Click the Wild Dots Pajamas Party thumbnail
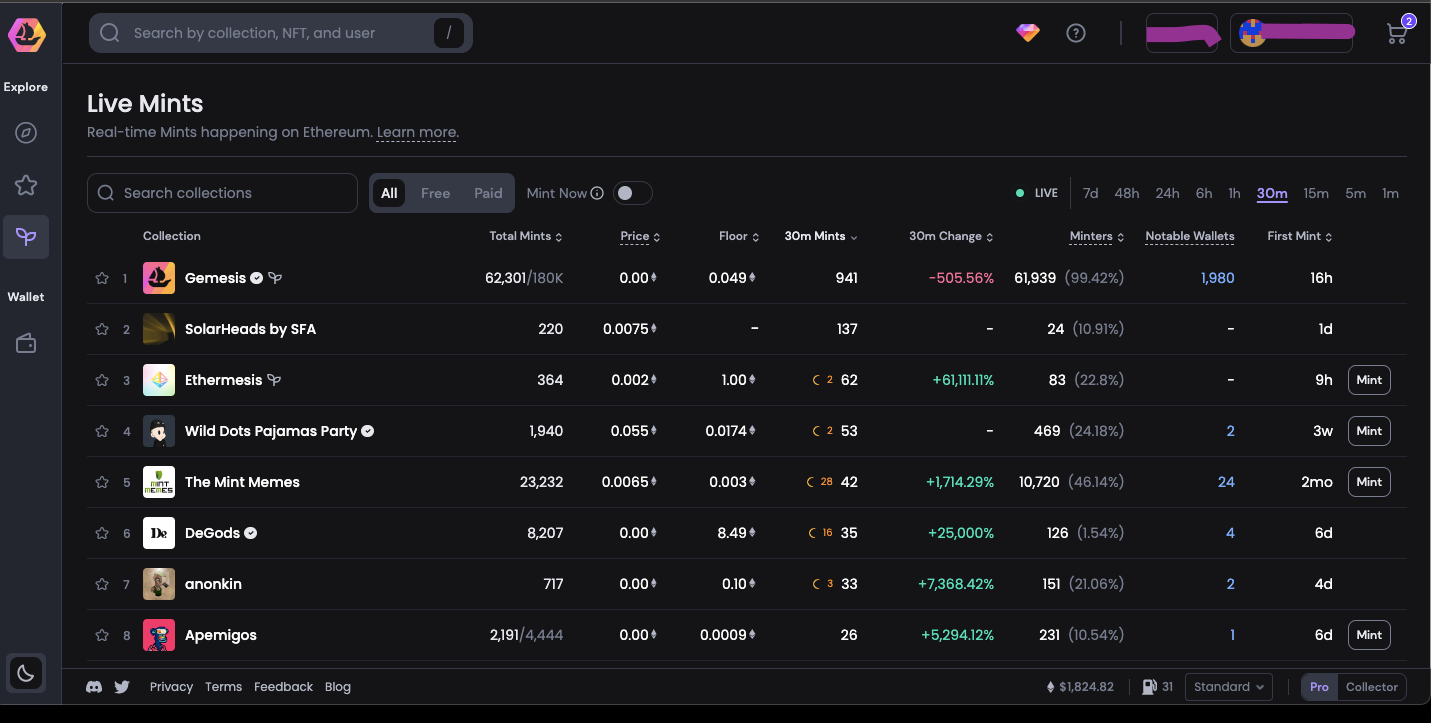This screenshot has width=1431, height=723. click(x=159, y=431)
